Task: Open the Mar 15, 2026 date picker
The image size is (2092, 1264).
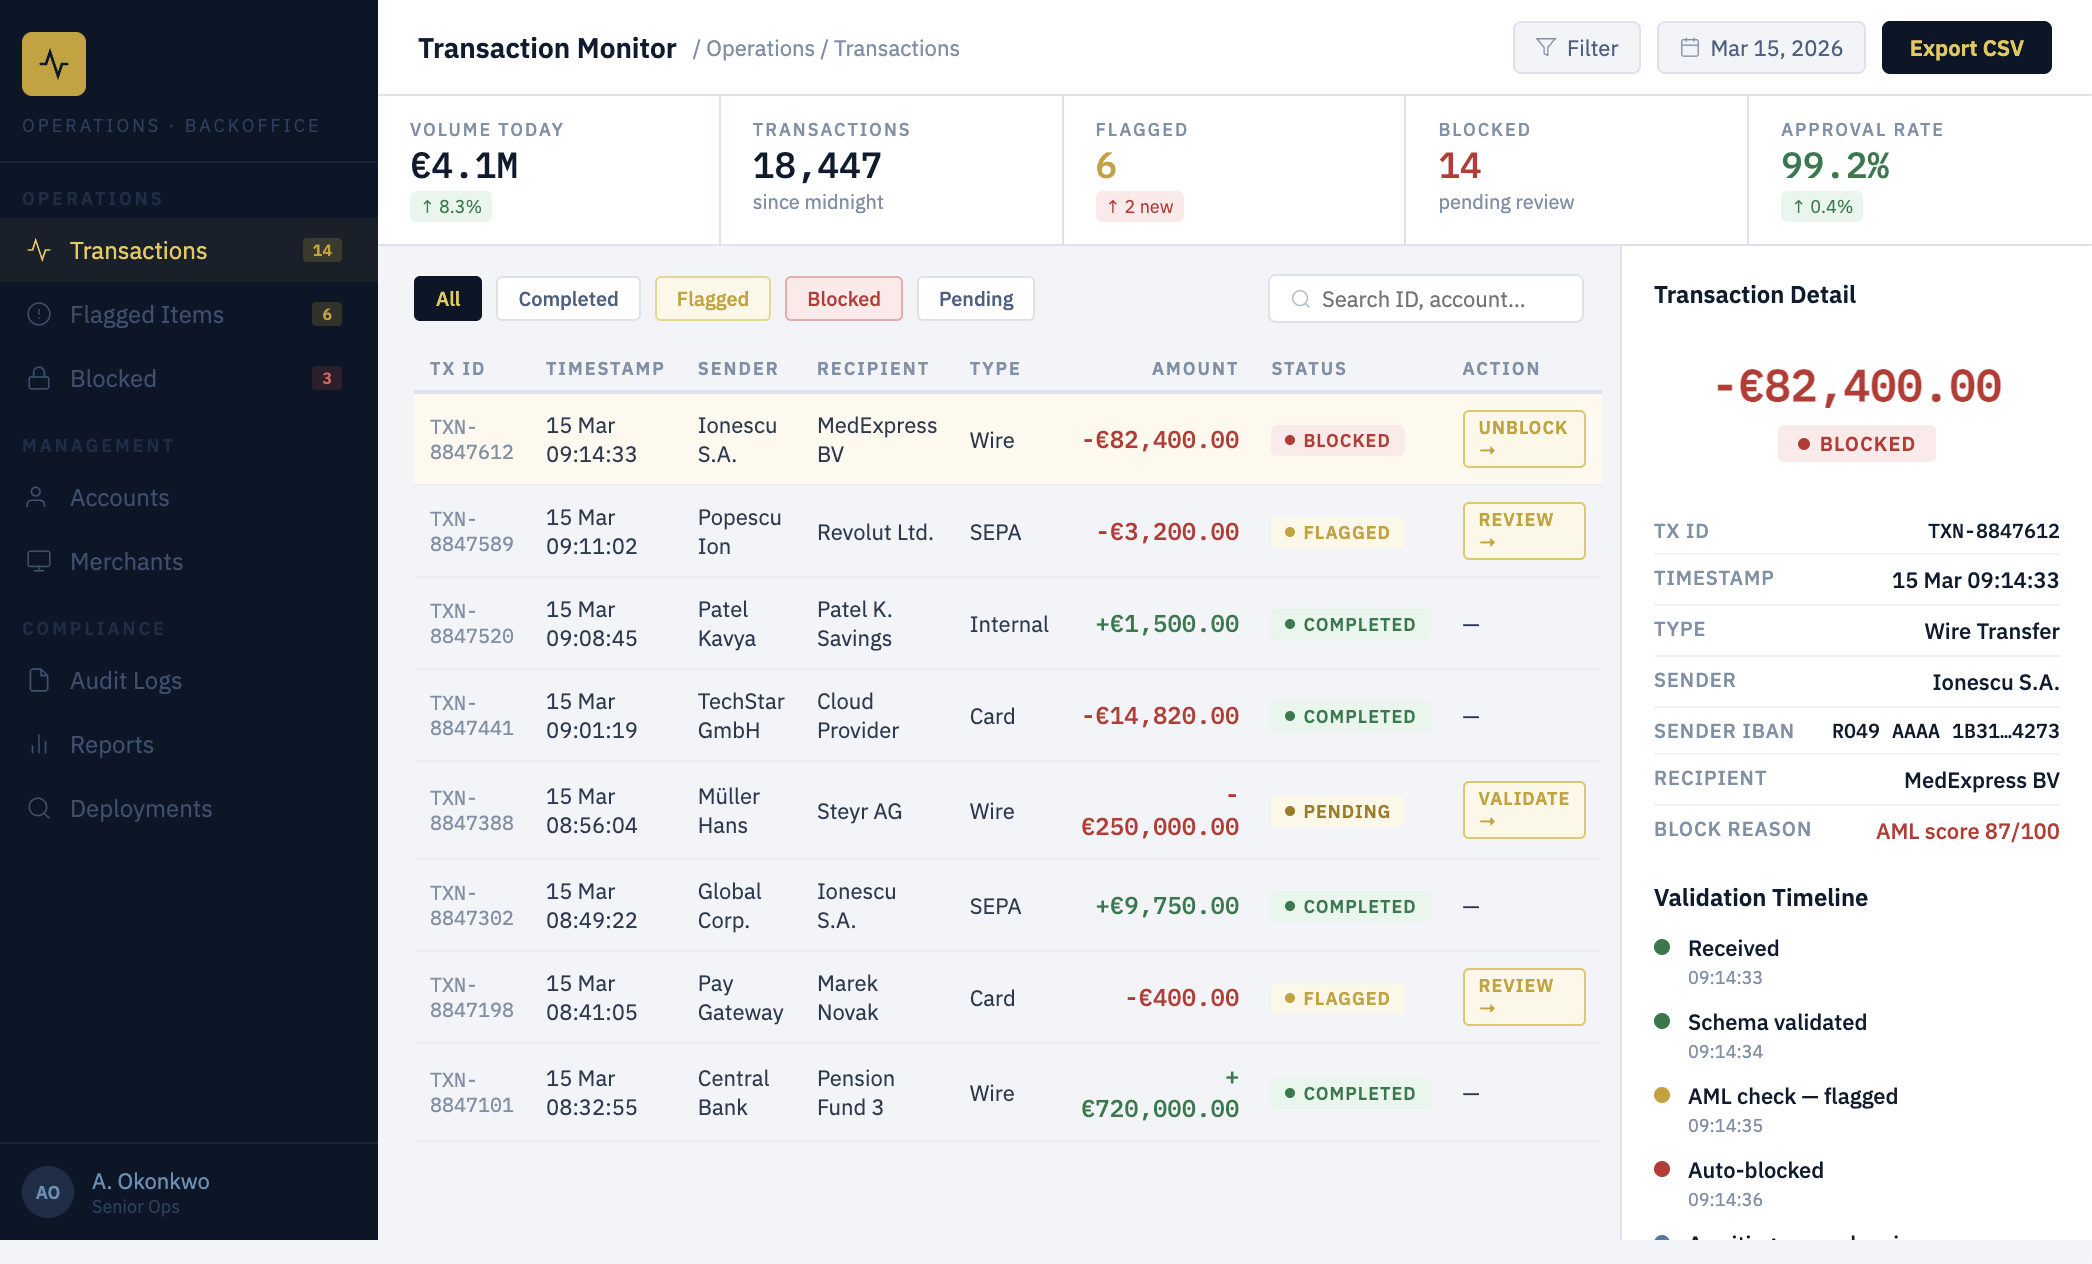Action: click(1760, 48)
